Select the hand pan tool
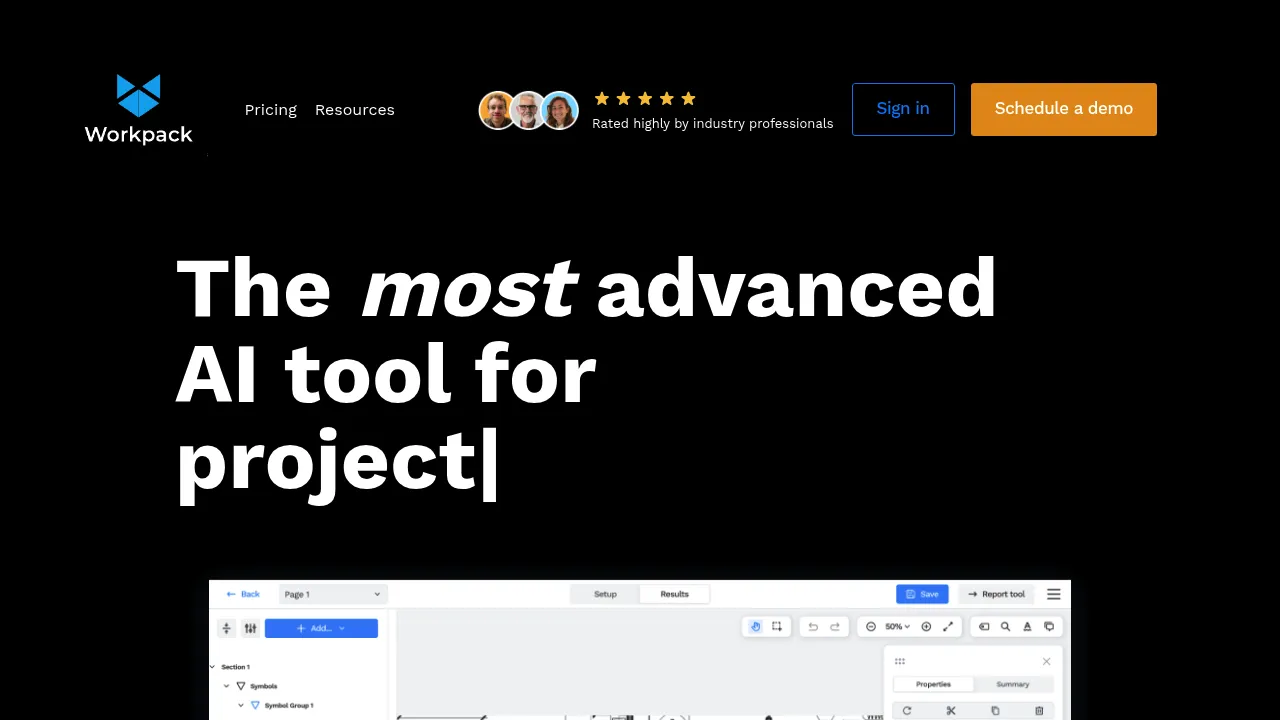Screen dimensions: 1280x720 click(x=755, y=626)
